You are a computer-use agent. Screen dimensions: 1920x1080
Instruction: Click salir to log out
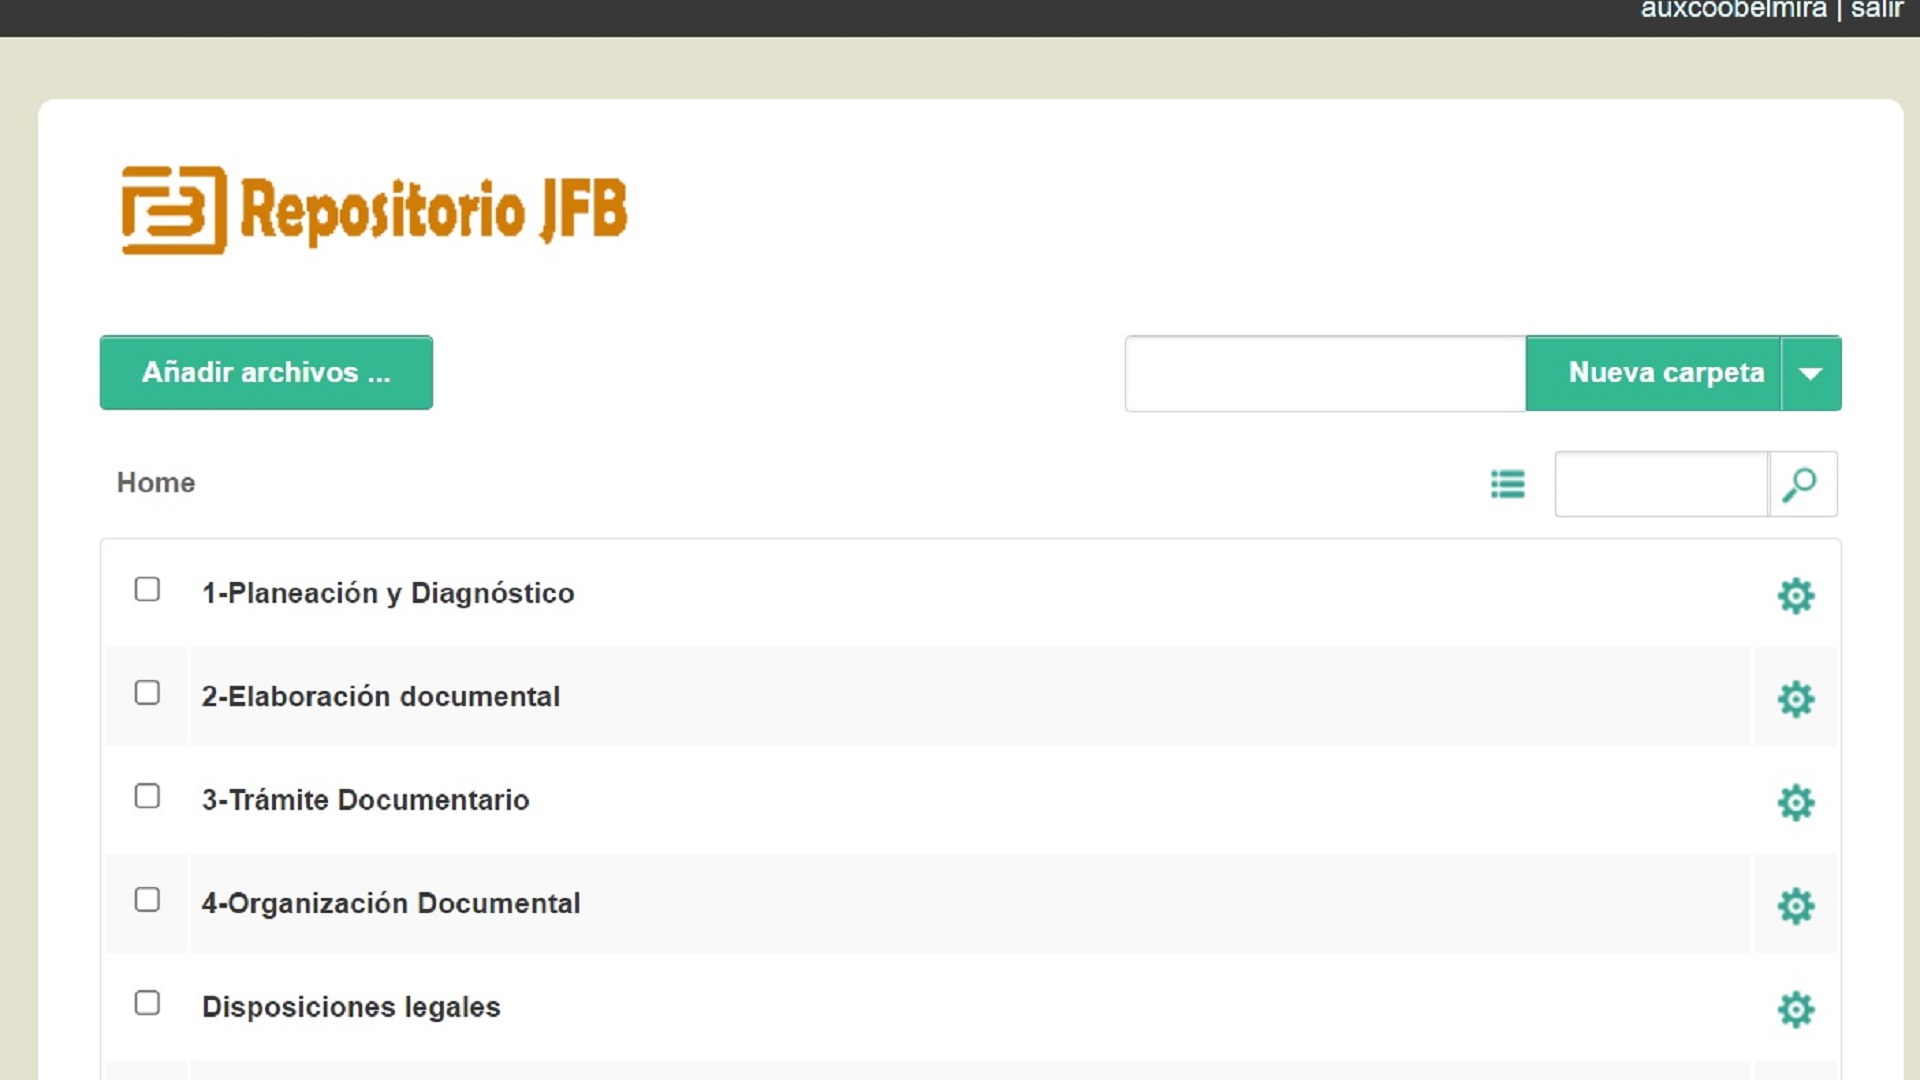point(1876,10)
